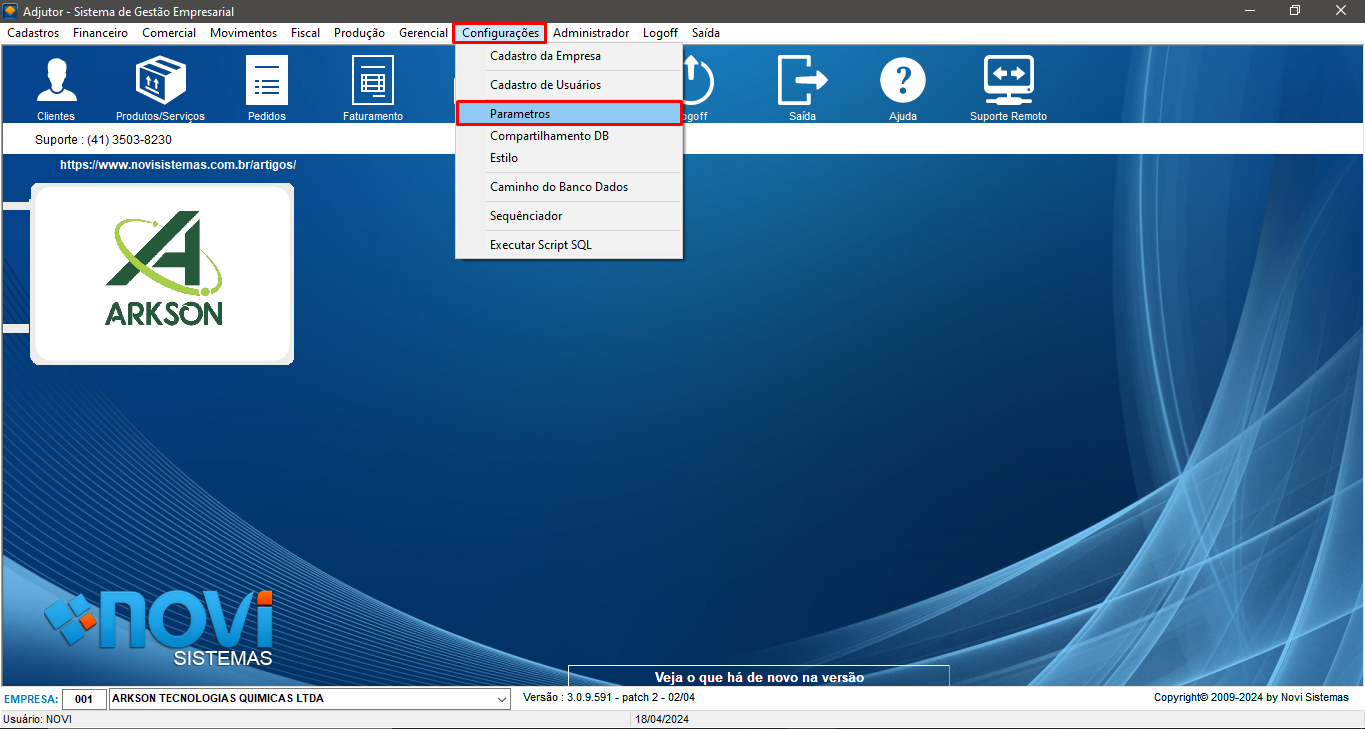Click the version 3.0.9.591 text
Image resolution: width=1365 pixels, height=729 pixels.
[x=609, y=697]
